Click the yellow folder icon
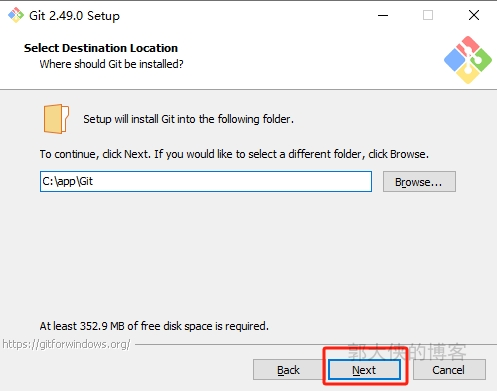The image size is (497, 391). 56,119
